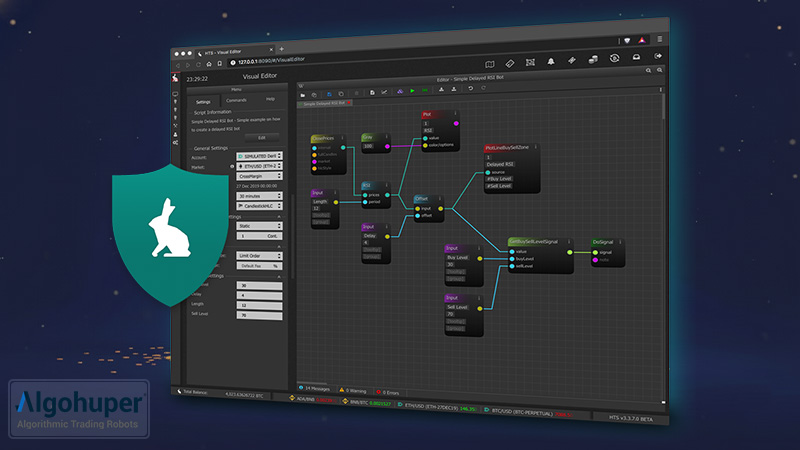Open the Help tab
This screenshot has width=800, height=450.
269,99
